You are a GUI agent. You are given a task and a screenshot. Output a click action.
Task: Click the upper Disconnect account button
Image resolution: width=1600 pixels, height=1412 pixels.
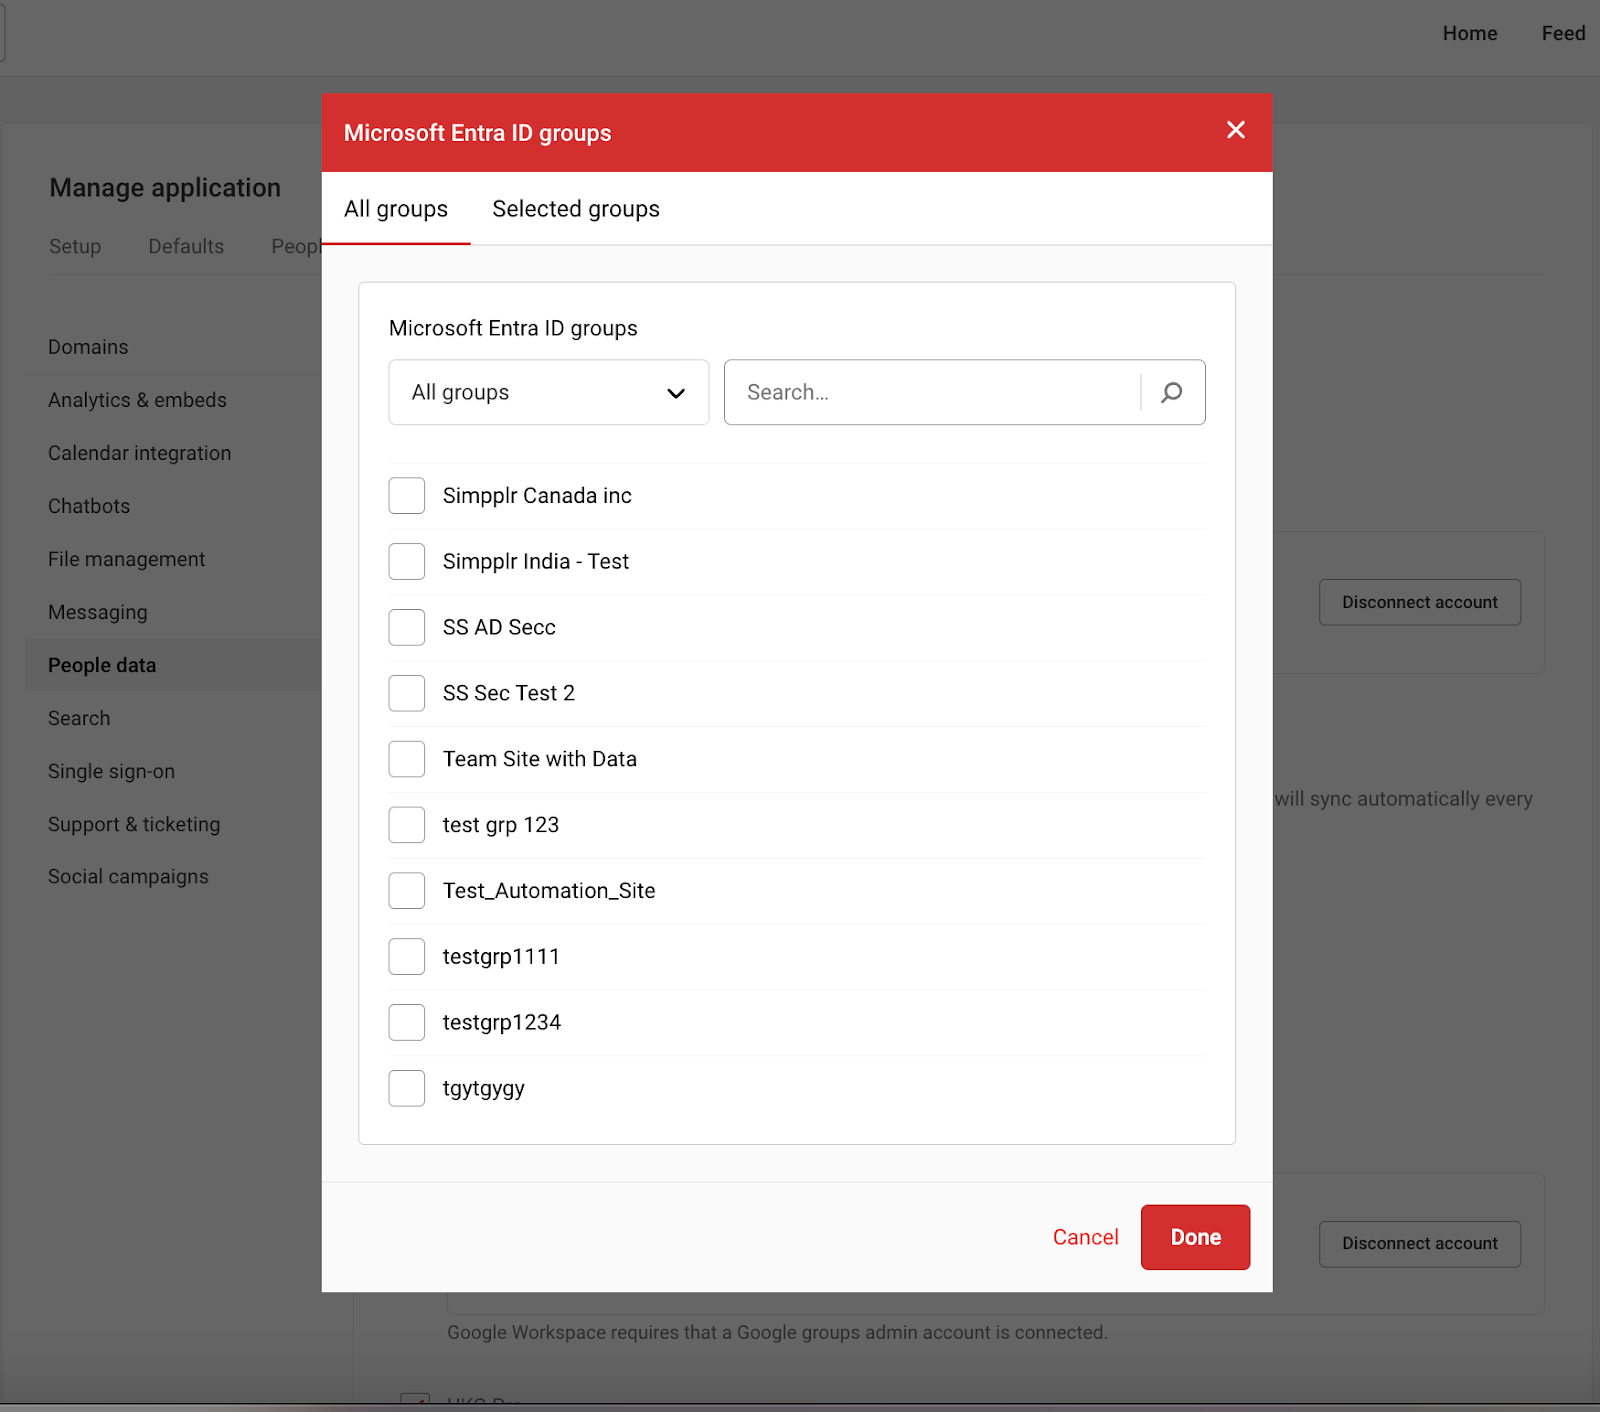(1420, 602)
